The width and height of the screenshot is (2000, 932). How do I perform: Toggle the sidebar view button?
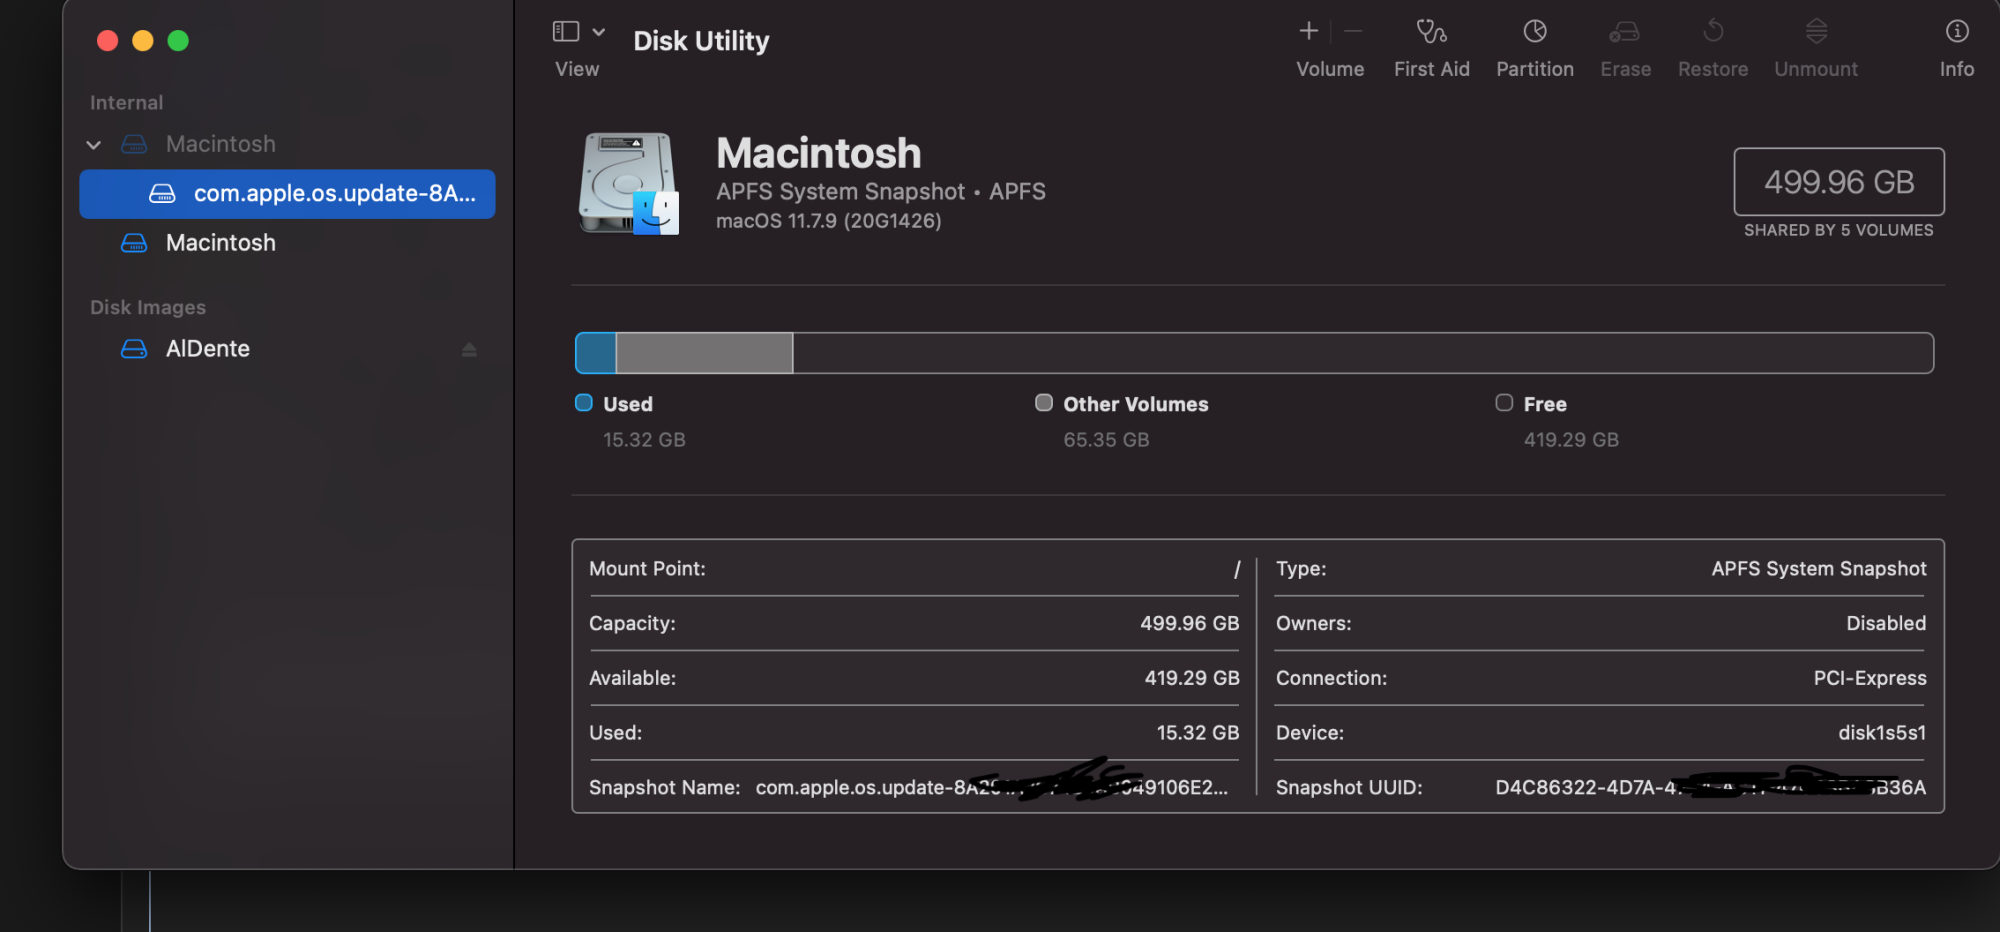point(566,32)
